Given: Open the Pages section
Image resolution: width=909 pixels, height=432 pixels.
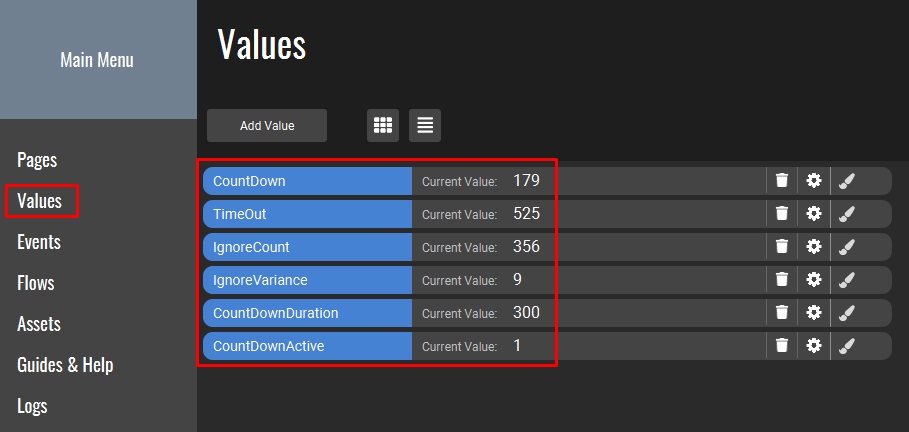Looking at the screenshot, I should (37, 160).
